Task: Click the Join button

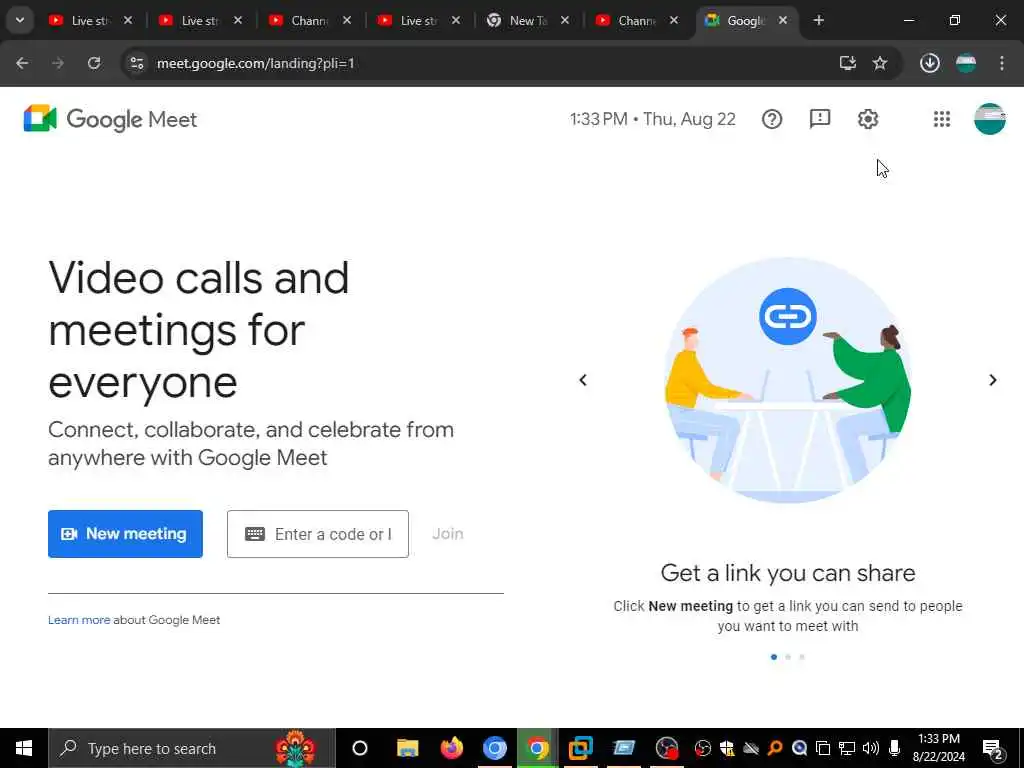Action: point(448,534)
